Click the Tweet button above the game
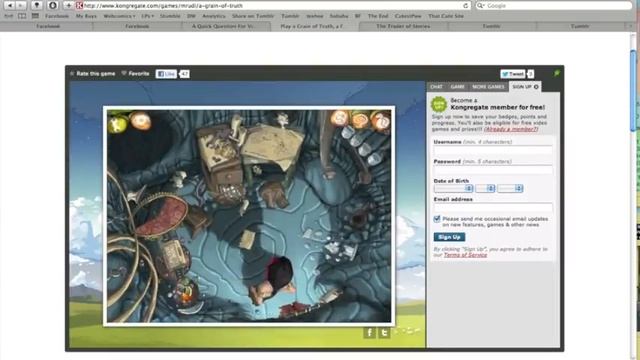Screen dimensions: 640x360 click(513, 74)
